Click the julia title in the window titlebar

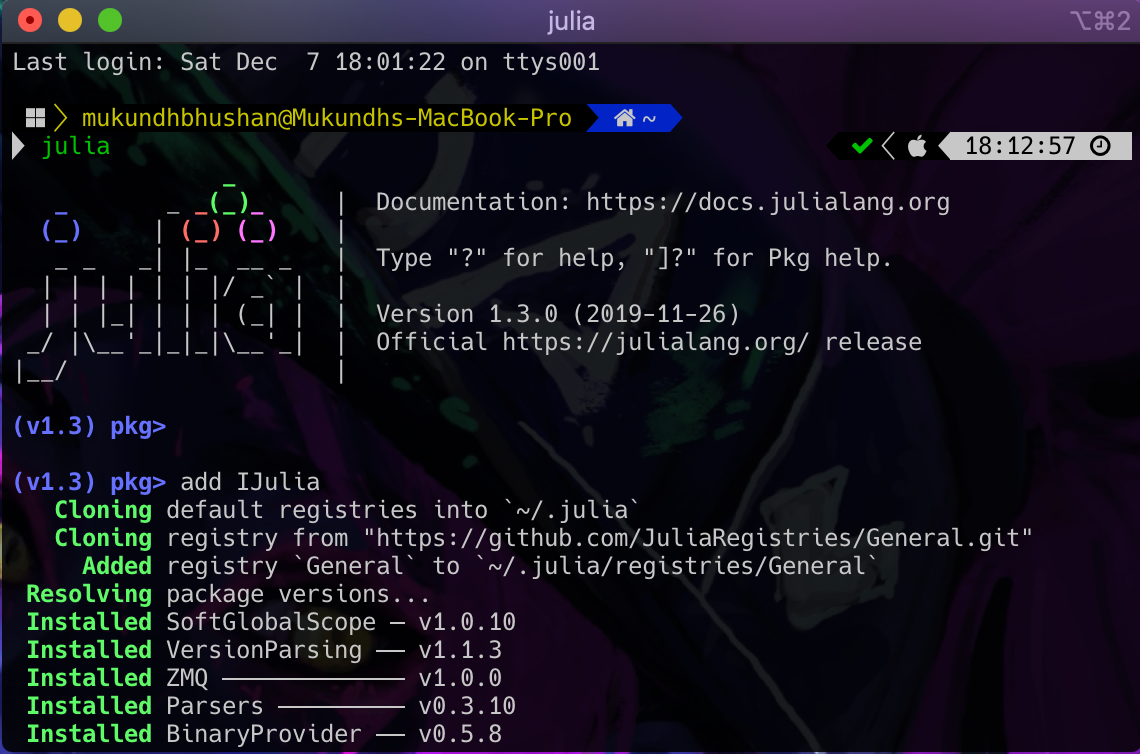pos(570,20)
